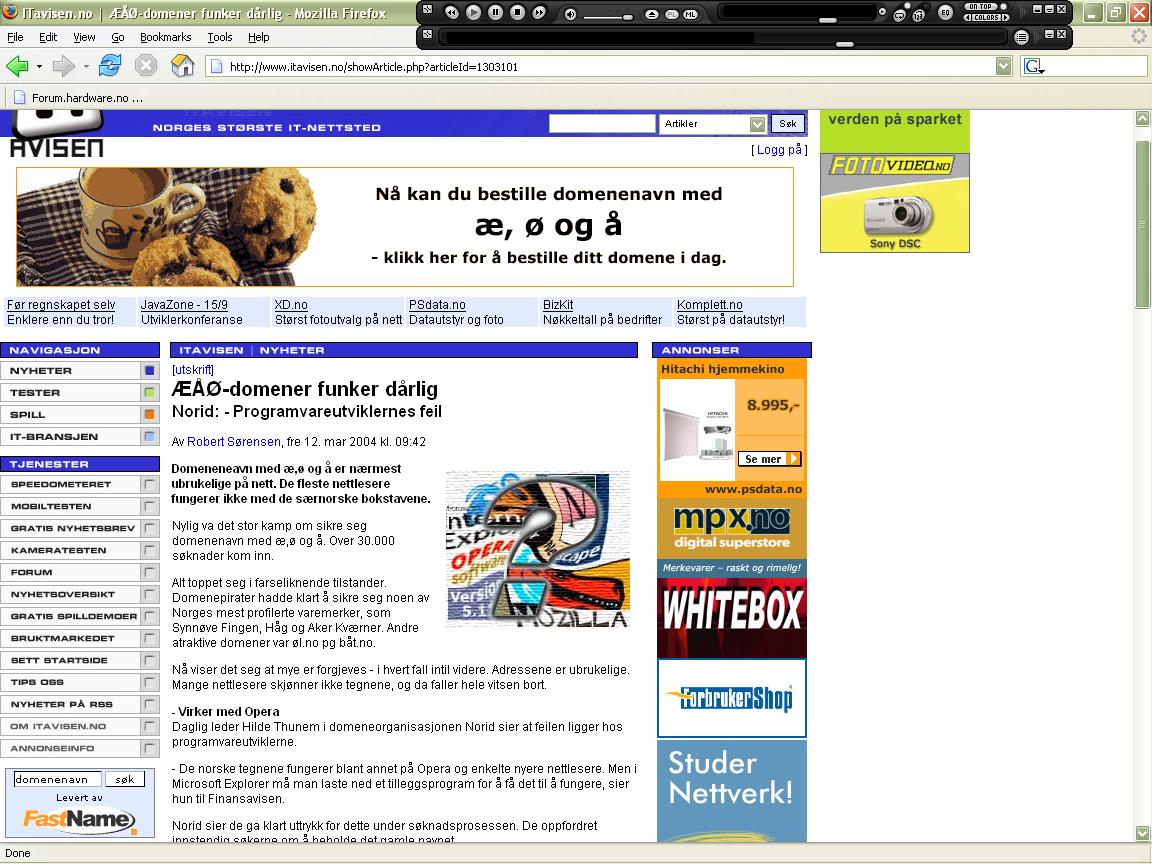Click the Se mer button in Hitachi ad
Screen dimensions: 1152x864
point(769,459)
